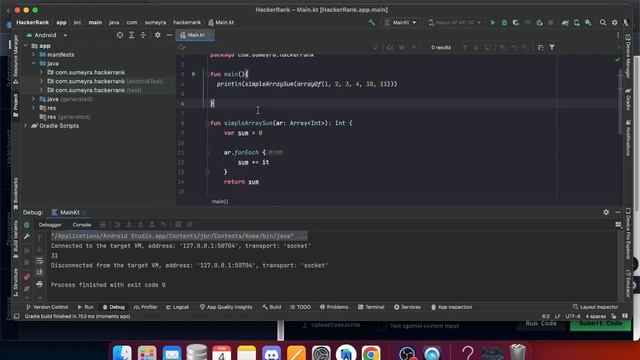Click the Debug app bug icon
This screenshot has height=360, width=640.
point(504,22)
